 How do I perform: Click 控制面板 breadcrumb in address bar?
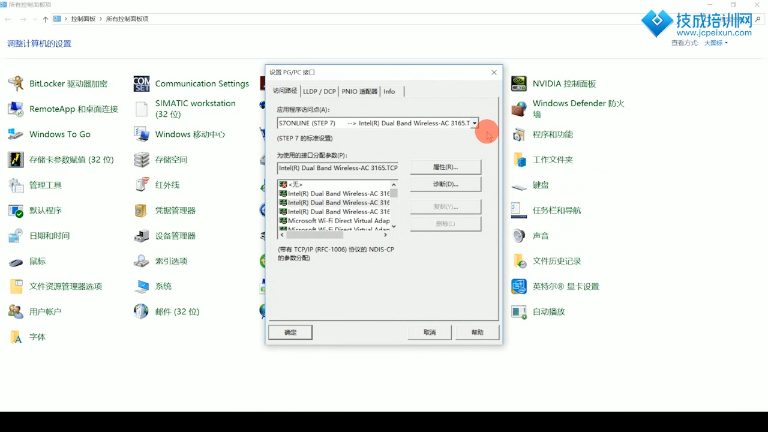(83, 19)
